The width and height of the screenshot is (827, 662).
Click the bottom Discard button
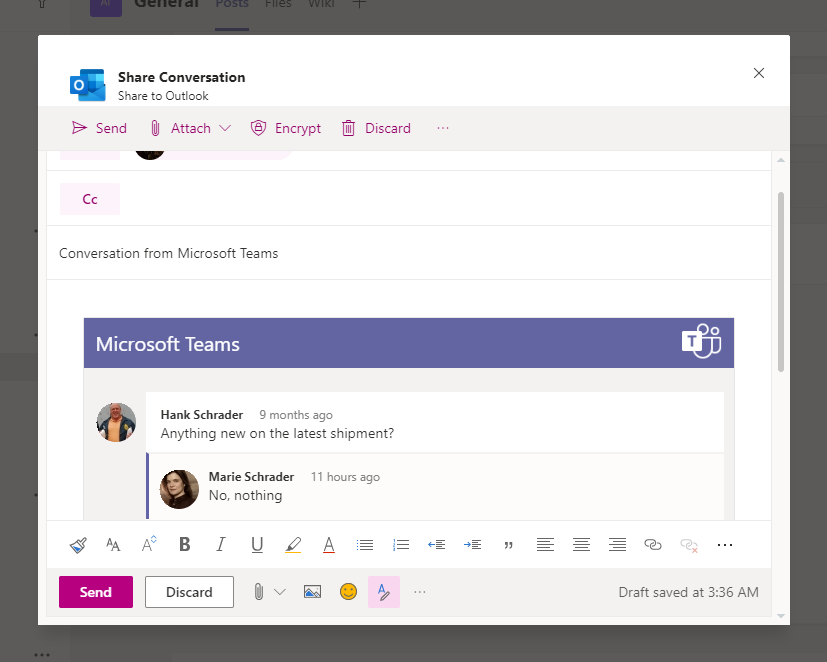[x=189, y=592]
